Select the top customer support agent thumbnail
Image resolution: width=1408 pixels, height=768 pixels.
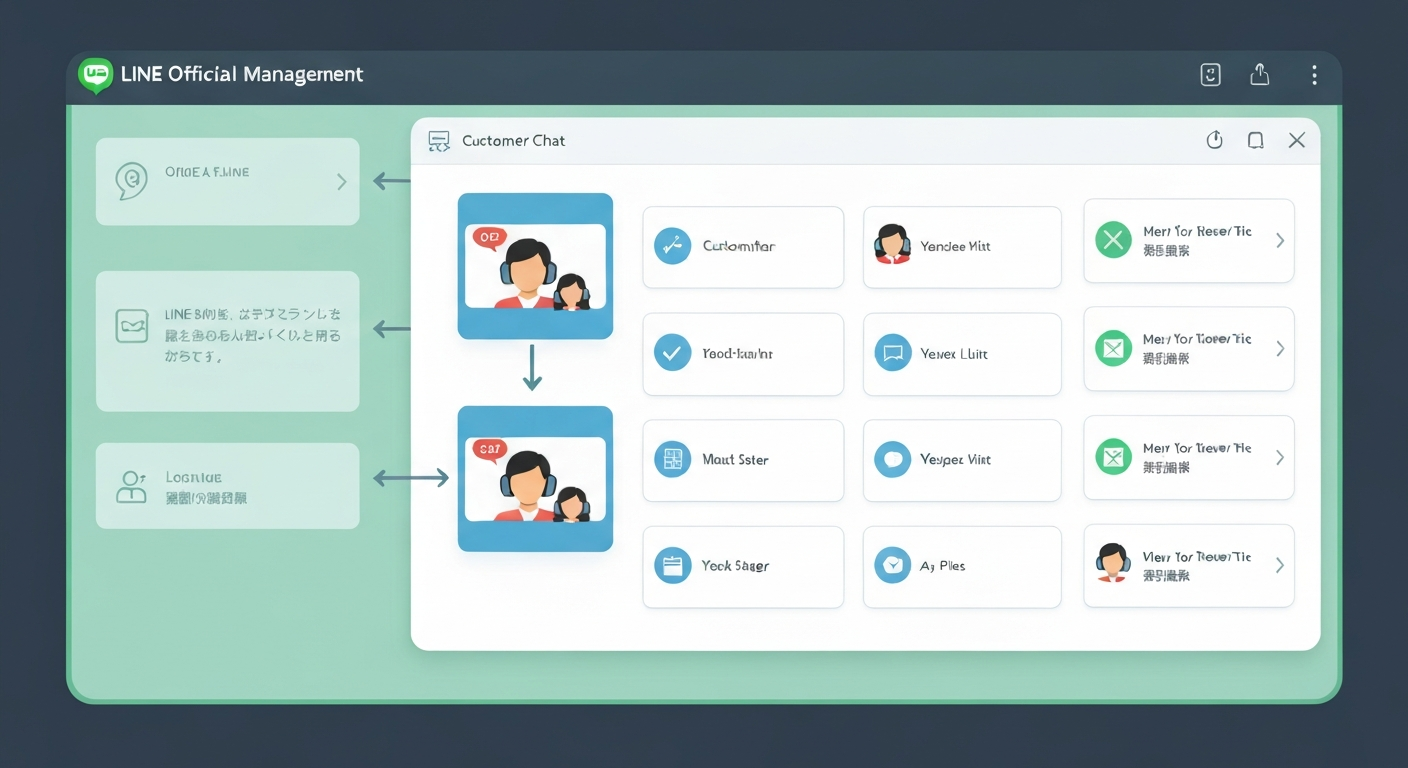point(535,266)
